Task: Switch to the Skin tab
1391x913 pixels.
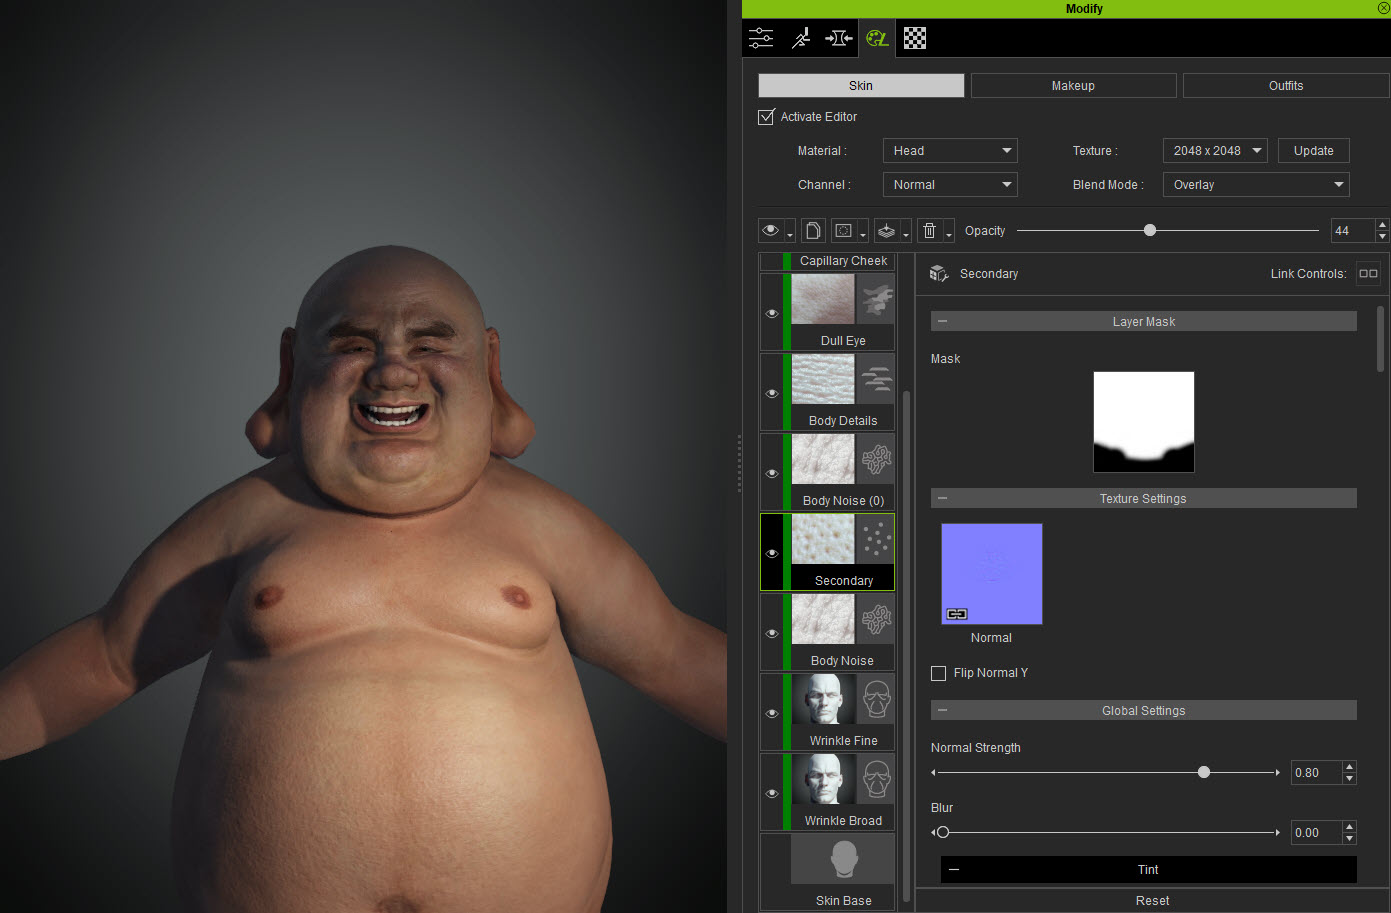Action: (x=861, y=85)
